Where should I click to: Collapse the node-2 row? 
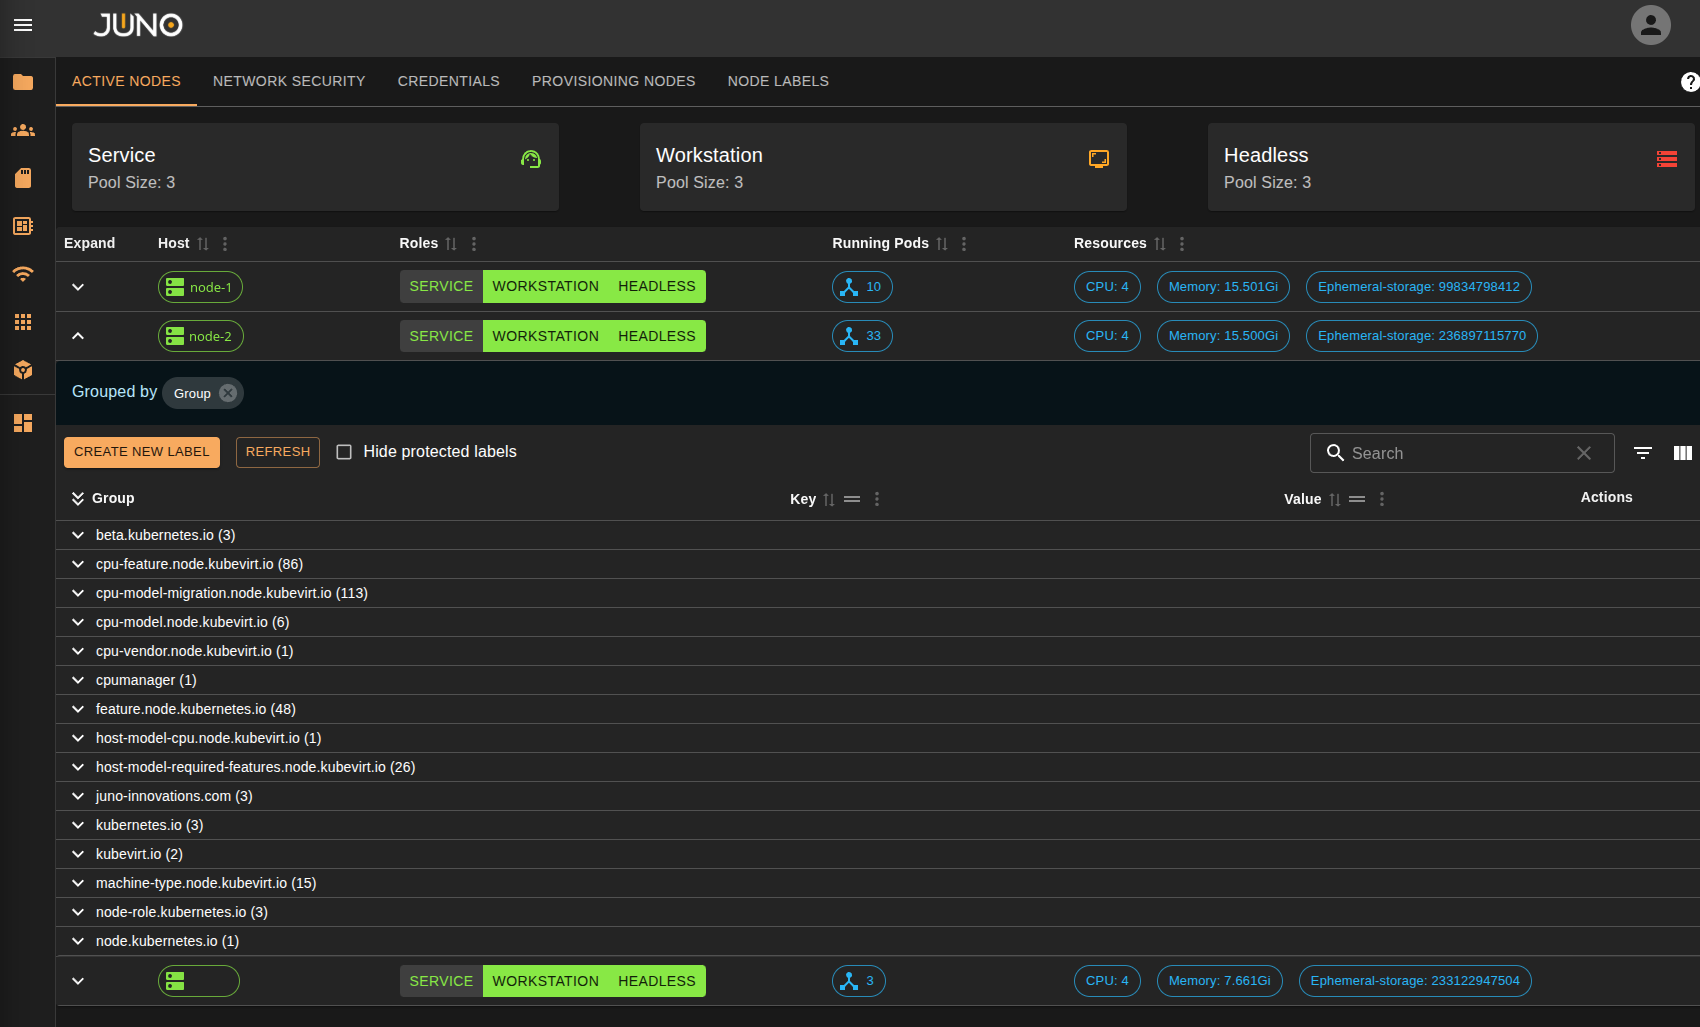(x=78, y=336)
